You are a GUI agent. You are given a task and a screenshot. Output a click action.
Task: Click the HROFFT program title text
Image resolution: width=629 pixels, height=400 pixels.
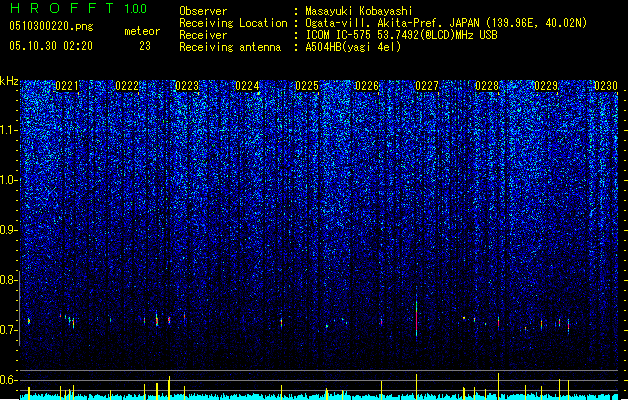click(62, 8)
